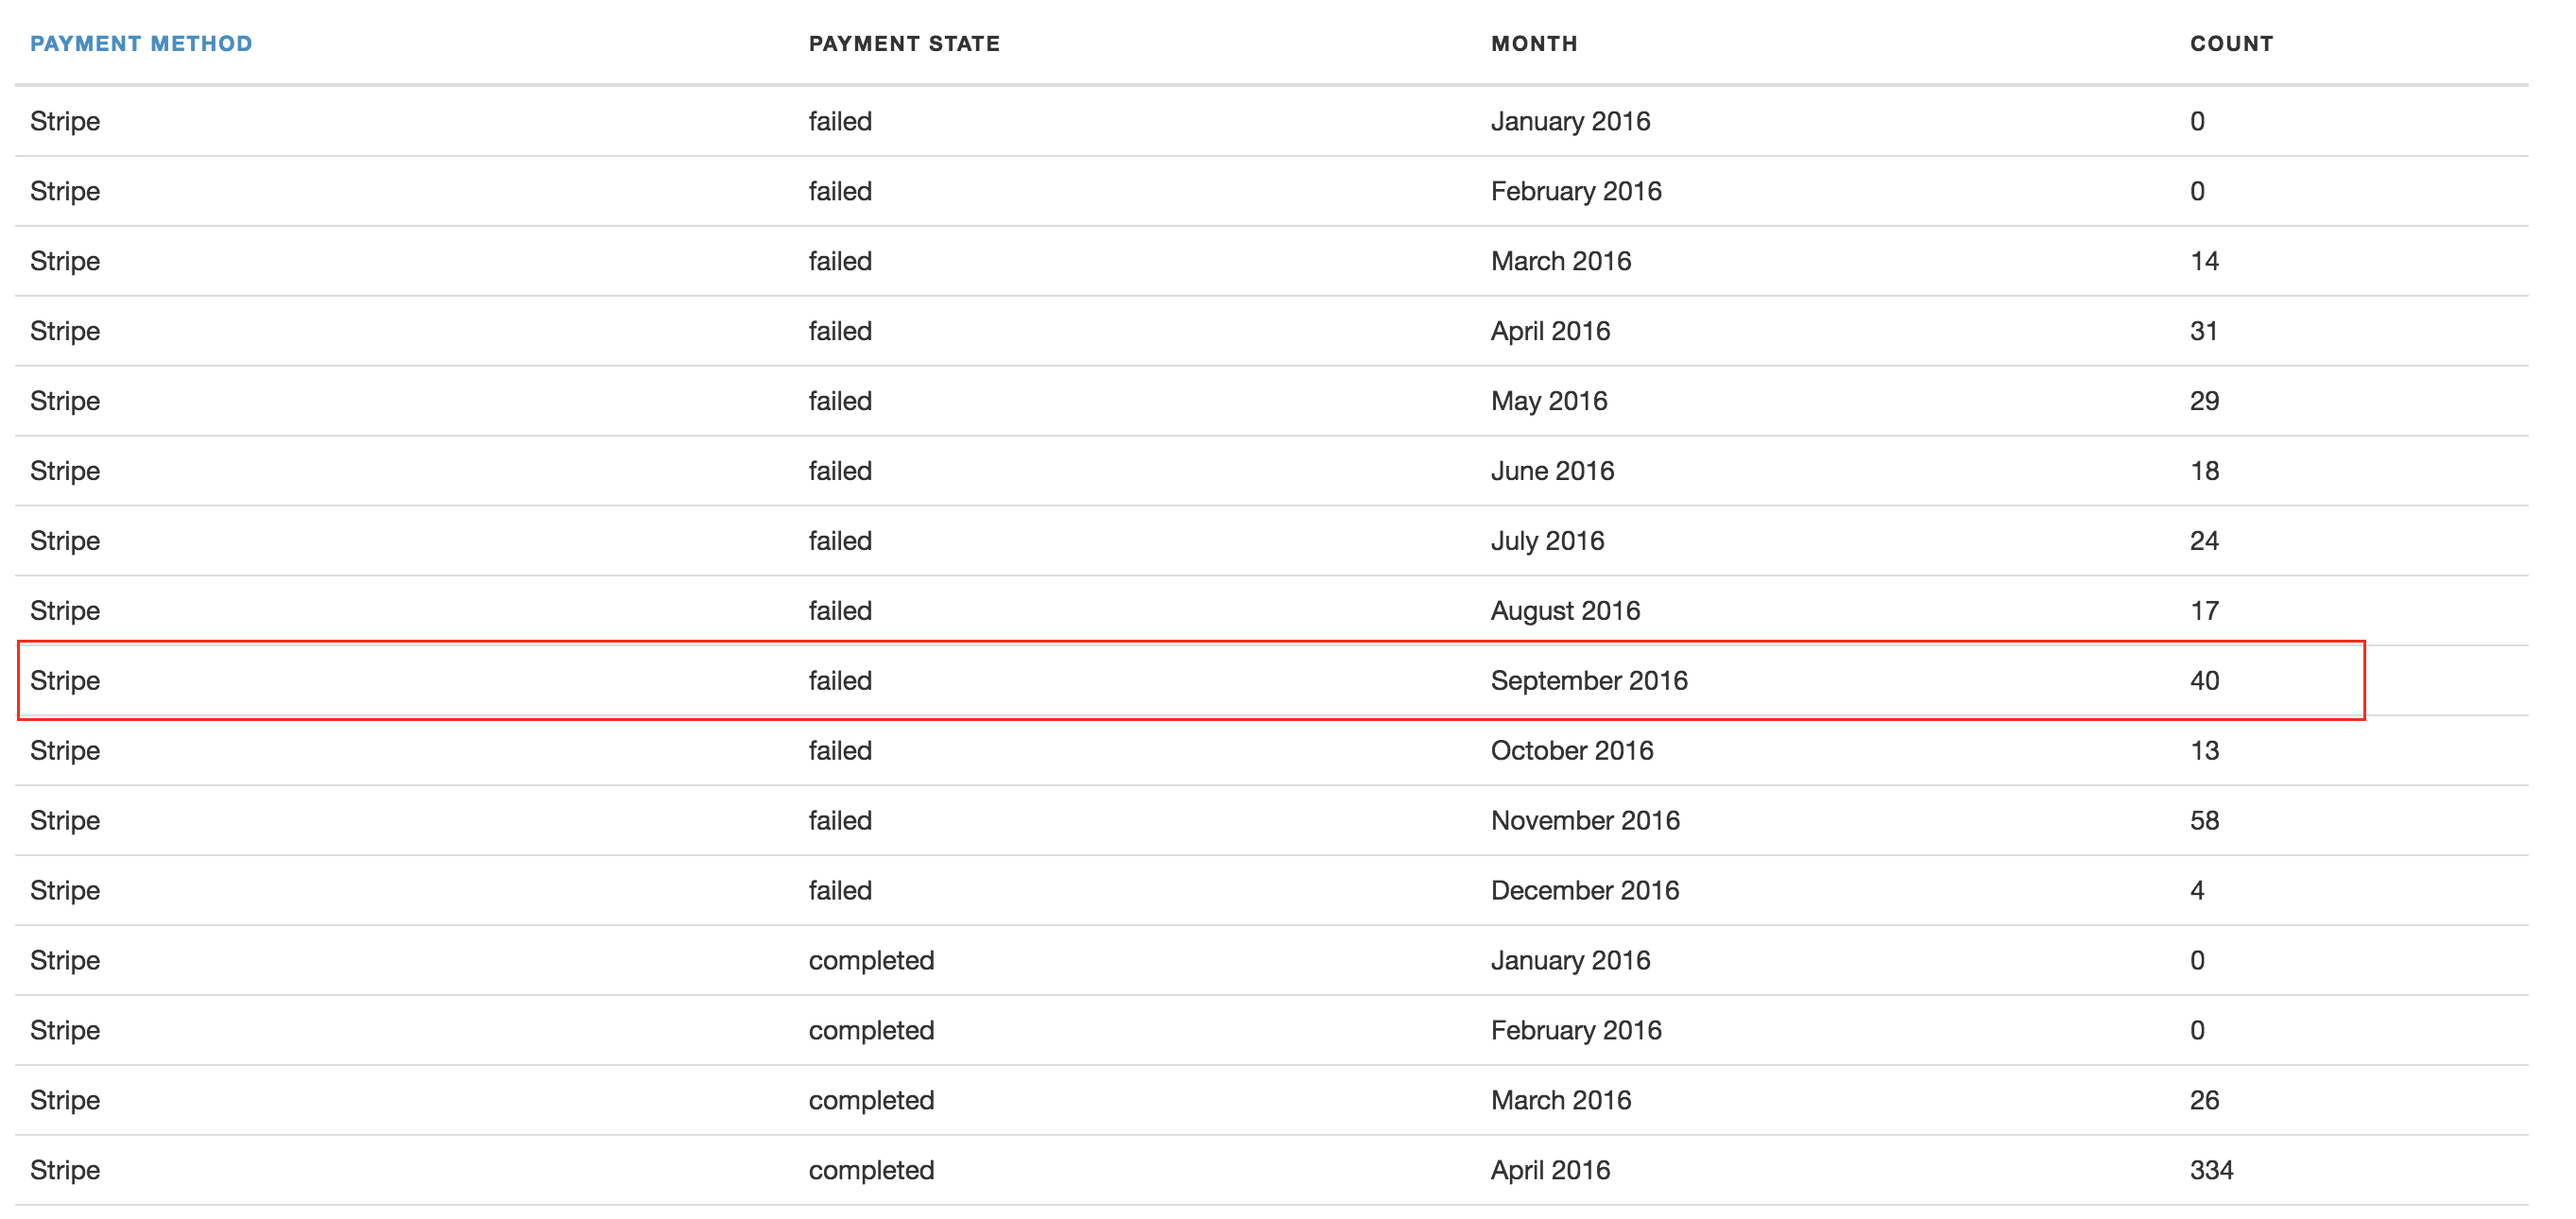The width and height of the screenshot is (2576, 1219).
Task: Click count 58 in November 2016 row
Action: (2204, 821)
